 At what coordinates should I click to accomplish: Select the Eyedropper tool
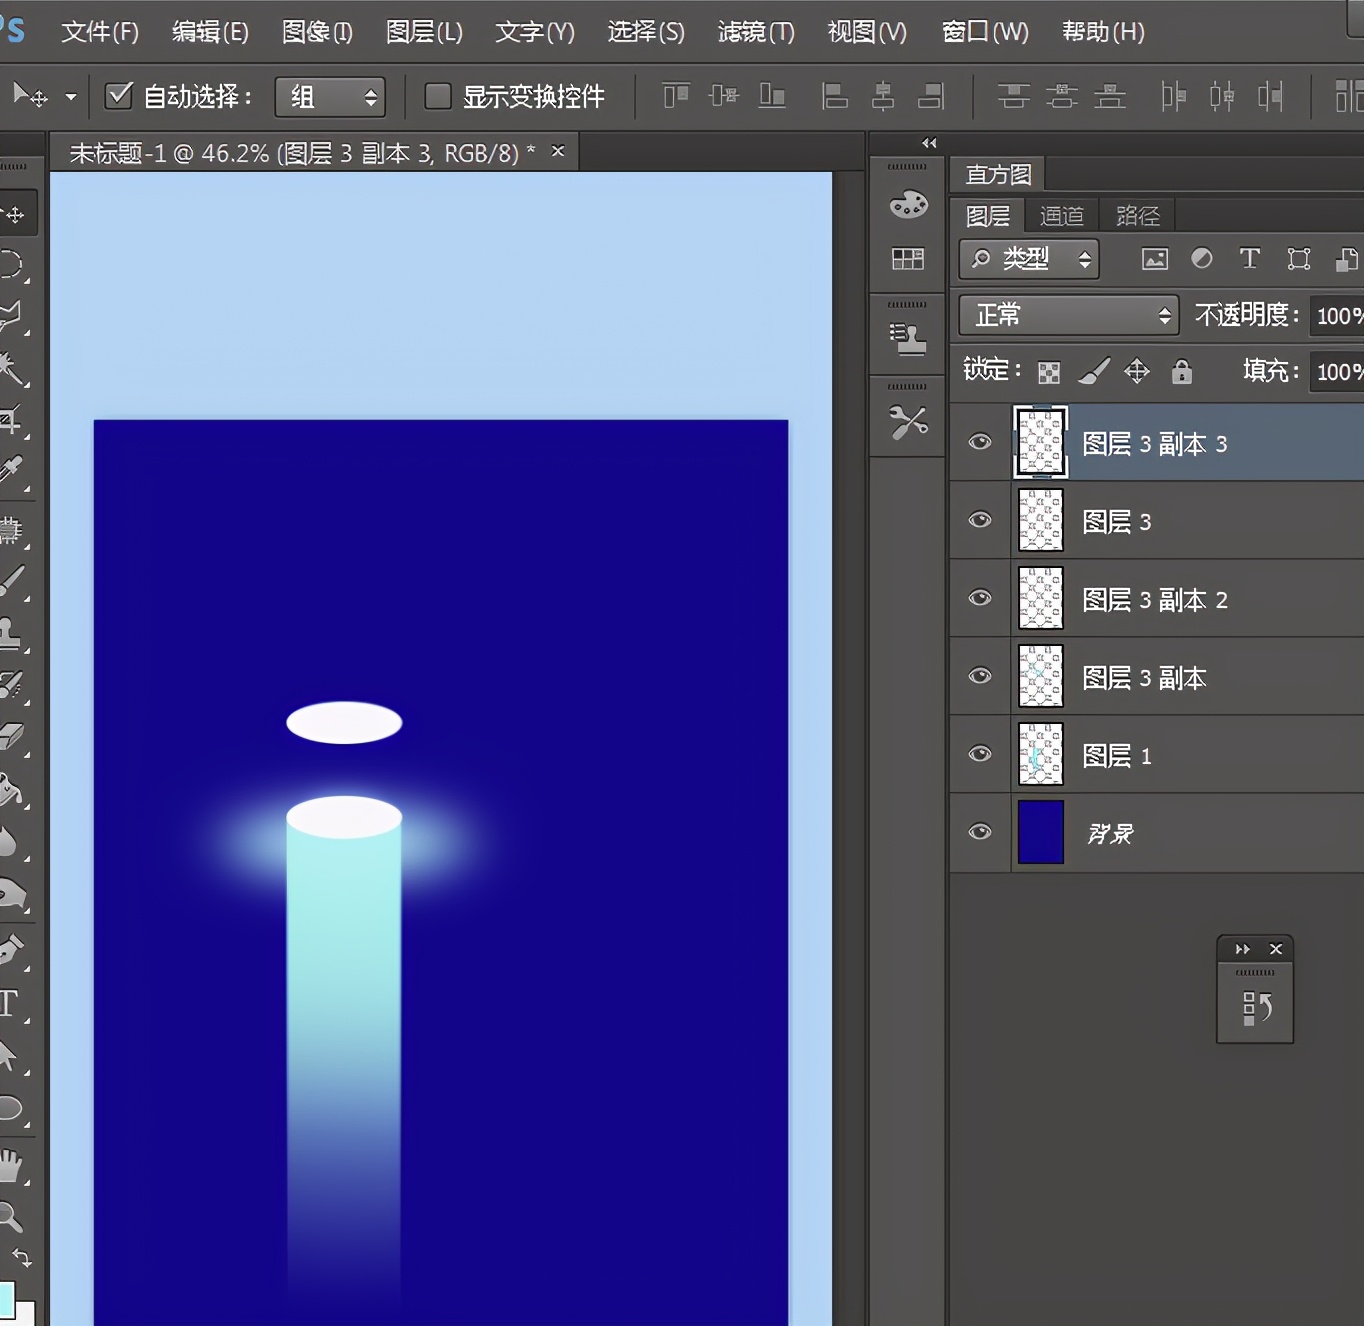tap(11, 468)
